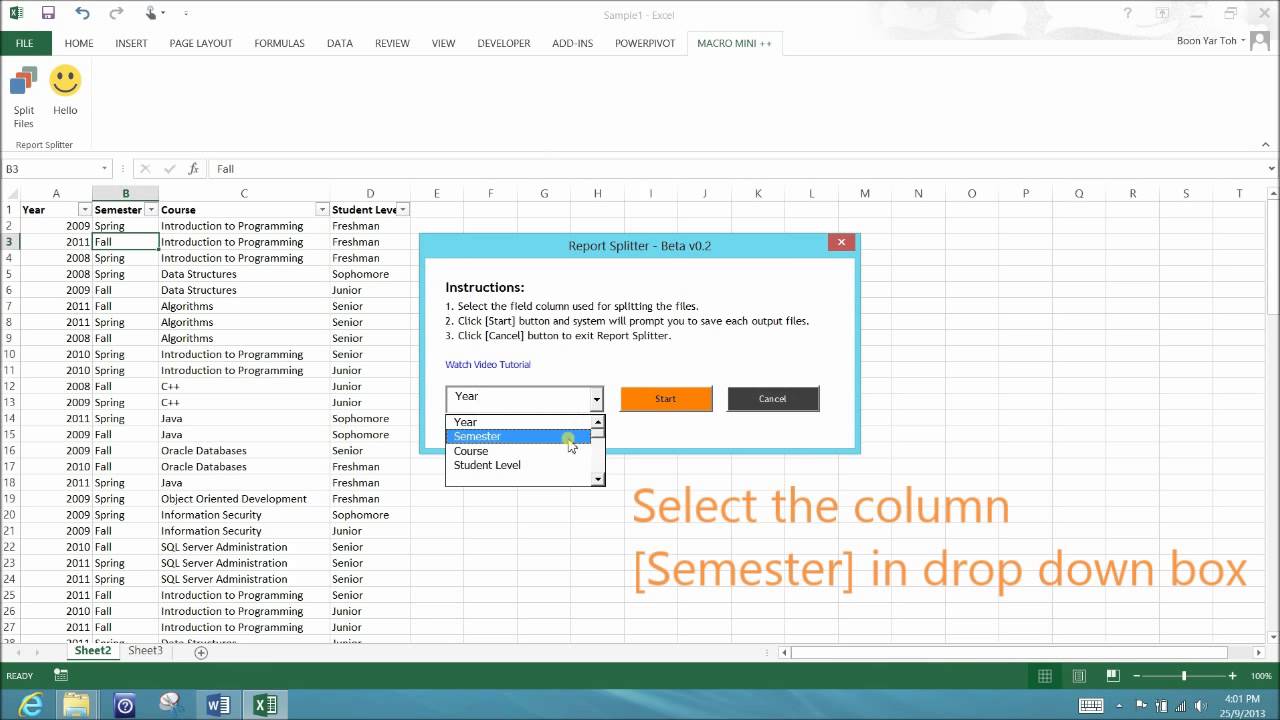
Task: Click the orange Start button
Action: [666, 399]
